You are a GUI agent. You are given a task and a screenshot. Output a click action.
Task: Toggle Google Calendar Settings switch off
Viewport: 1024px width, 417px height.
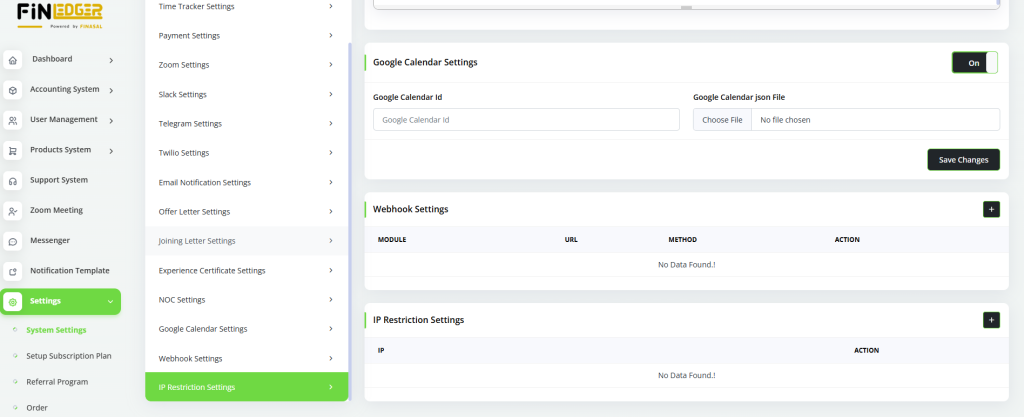[x=974, y=62]
